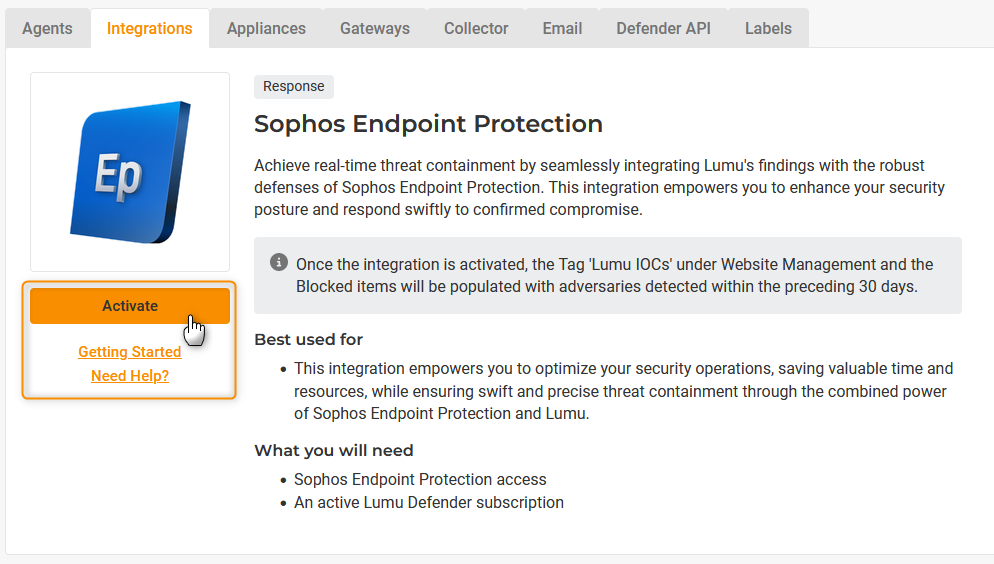Image resolution: width=994 pixels, height=564 pixels.
Task: Click the Best used for heading
Action: [x=308, y=339]
